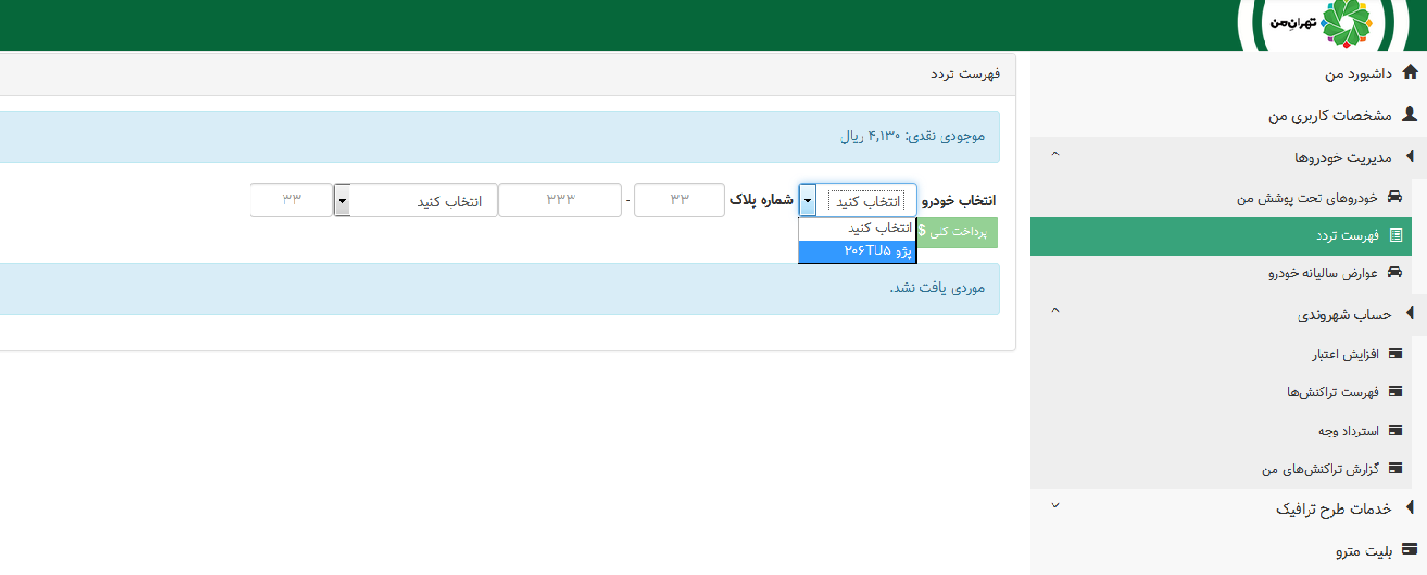Click the card icon beside فهرست تراکنش‌ها
Screen dimensions: 1427x575
(1395, 392)
